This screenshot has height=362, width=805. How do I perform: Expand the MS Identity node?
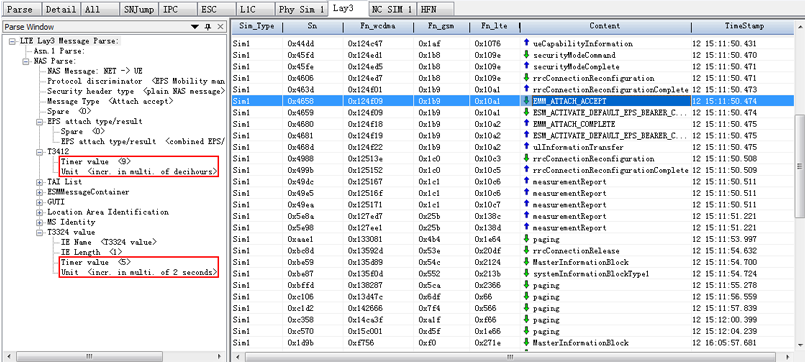[x=40, y=222]
